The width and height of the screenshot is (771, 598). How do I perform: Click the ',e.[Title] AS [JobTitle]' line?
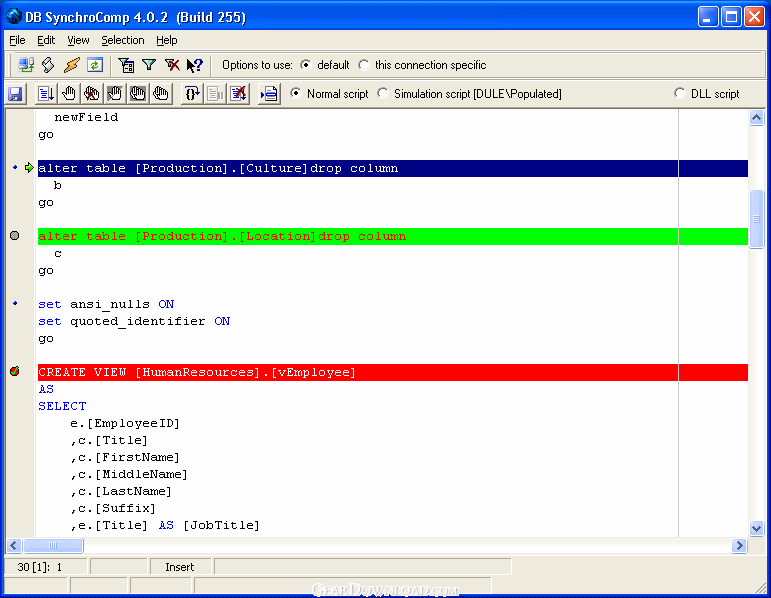click(x=165, y=526)
